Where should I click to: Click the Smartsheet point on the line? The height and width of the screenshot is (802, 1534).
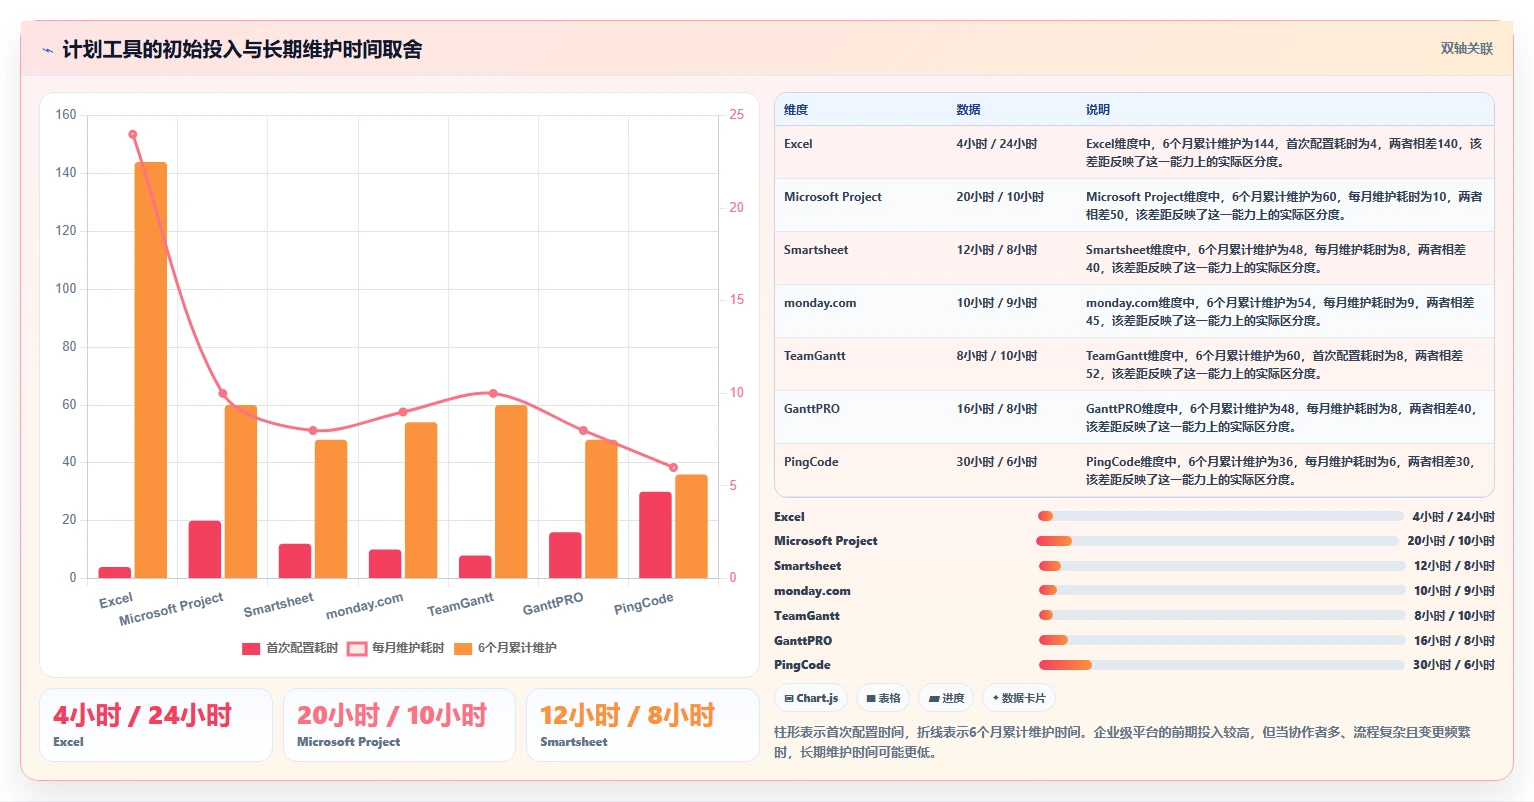[313, 430]
